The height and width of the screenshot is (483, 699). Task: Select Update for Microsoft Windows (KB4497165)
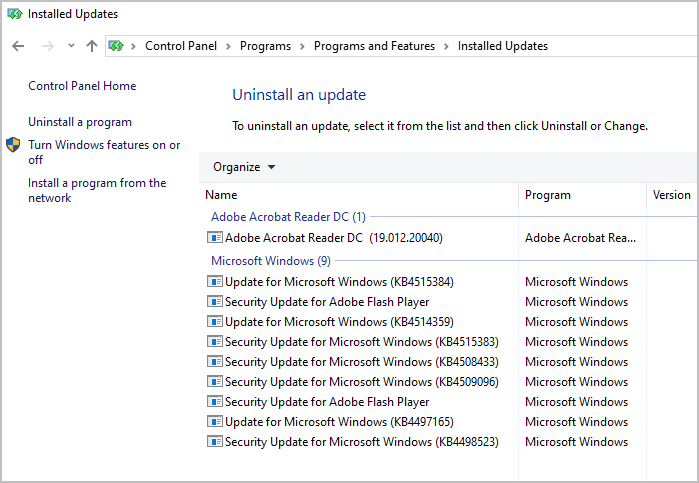point(339,421)
